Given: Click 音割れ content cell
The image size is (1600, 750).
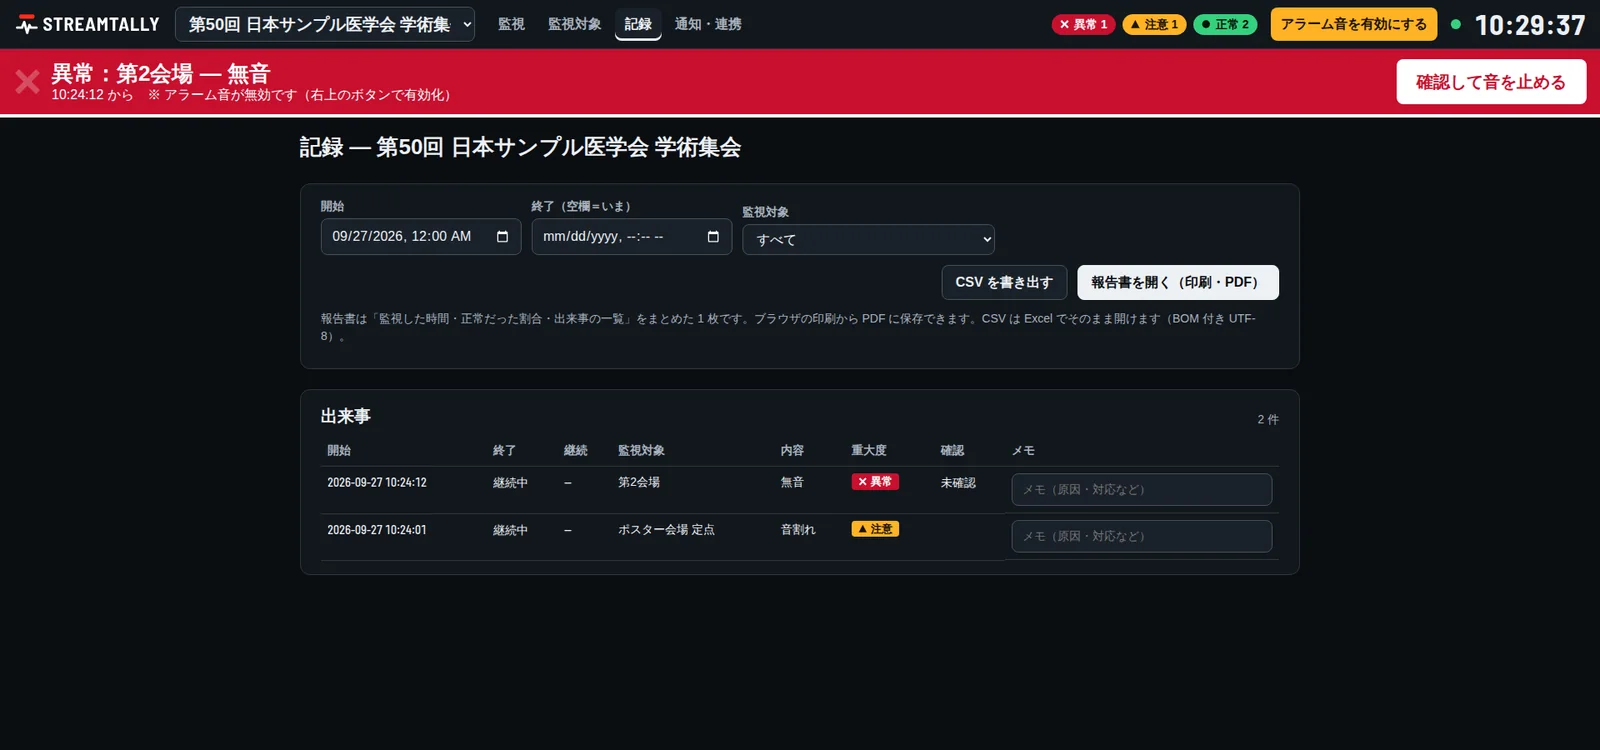Looking at the screenshot, I should point(798,530).
